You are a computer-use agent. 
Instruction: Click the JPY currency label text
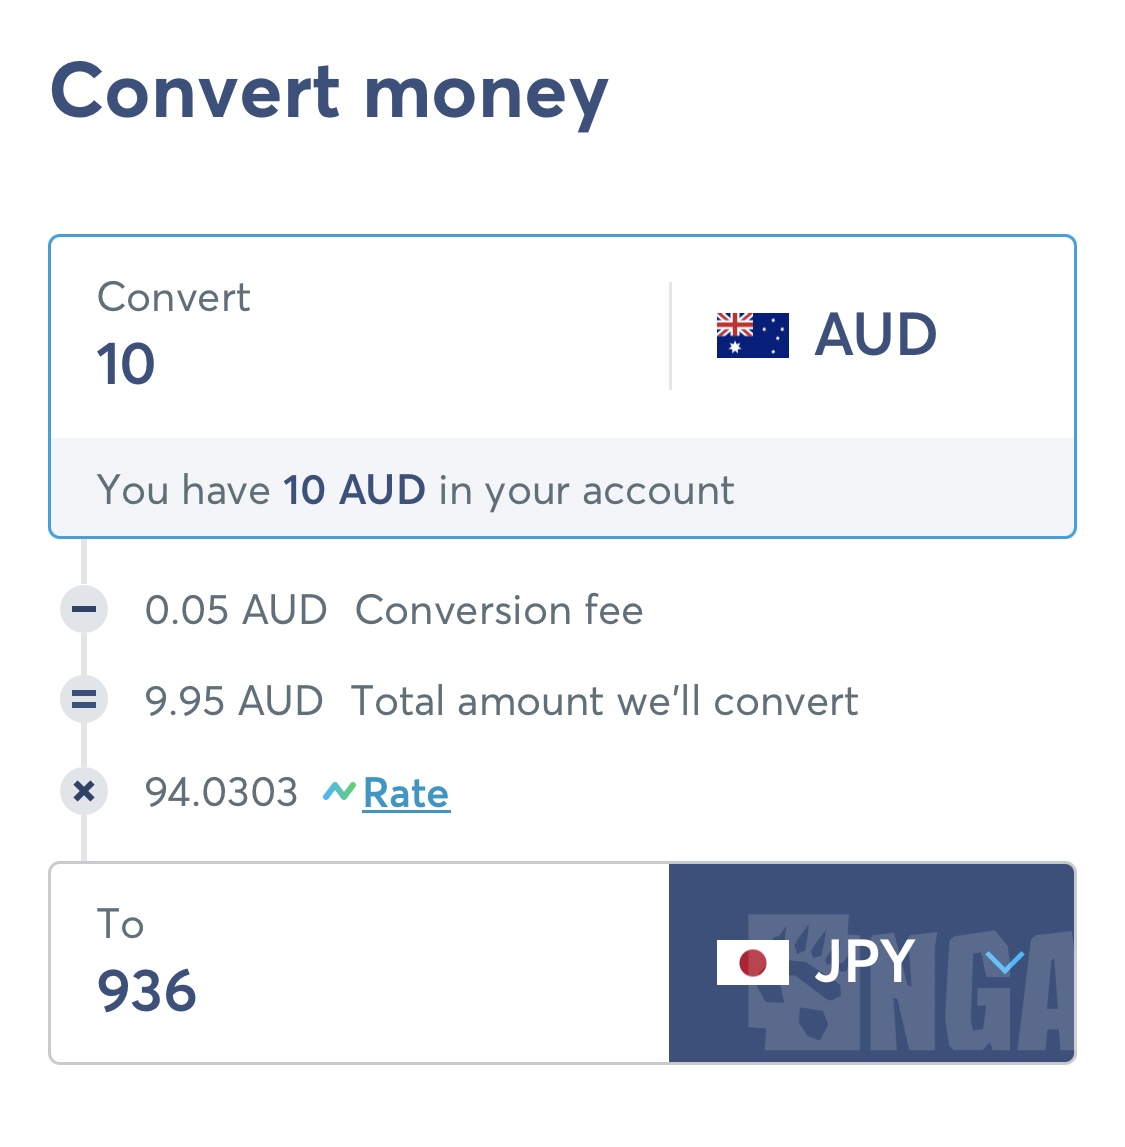868,961
